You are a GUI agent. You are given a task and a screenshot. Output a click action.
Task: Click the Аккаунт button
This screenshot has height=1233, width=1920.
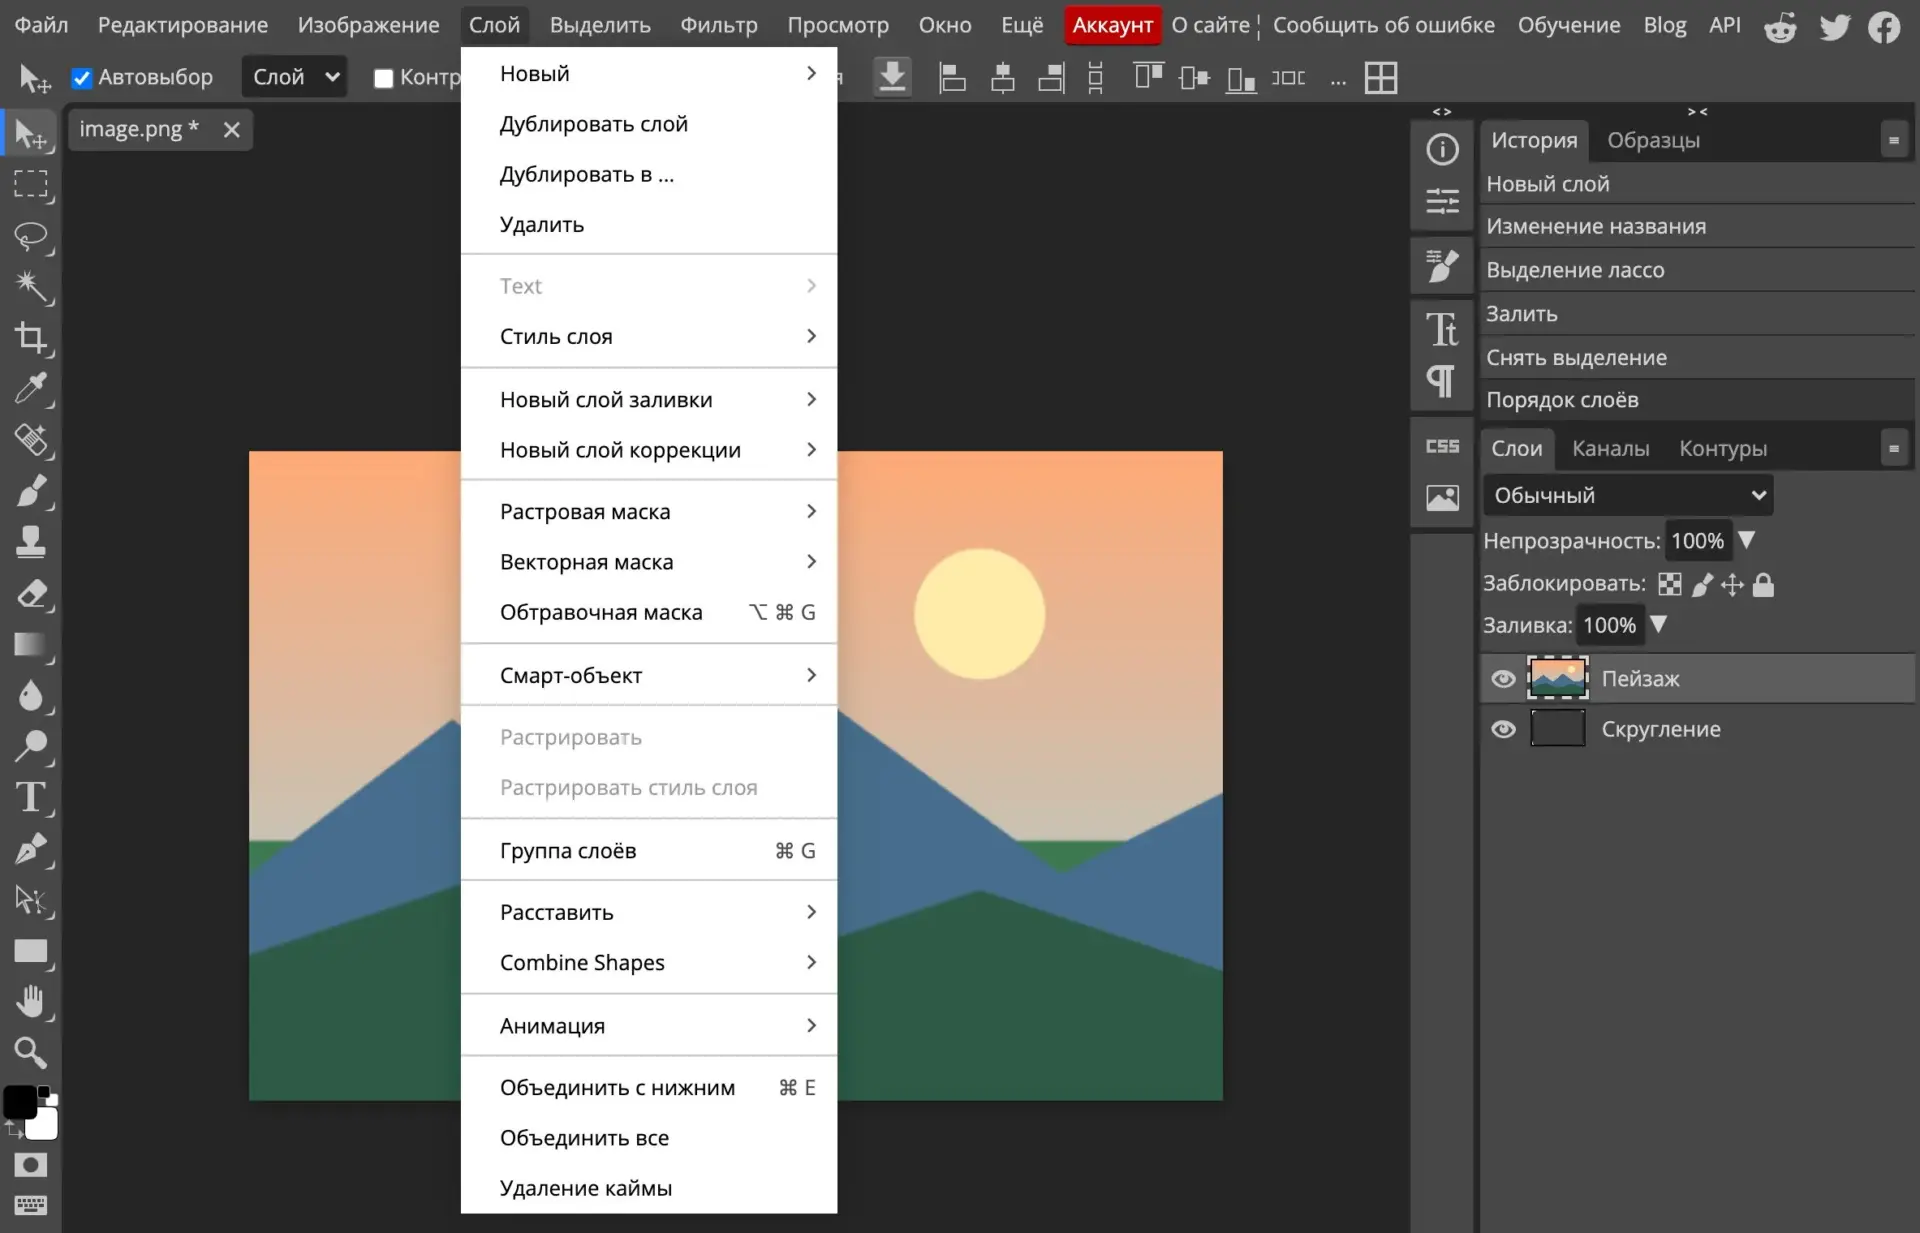[1112, 25]
